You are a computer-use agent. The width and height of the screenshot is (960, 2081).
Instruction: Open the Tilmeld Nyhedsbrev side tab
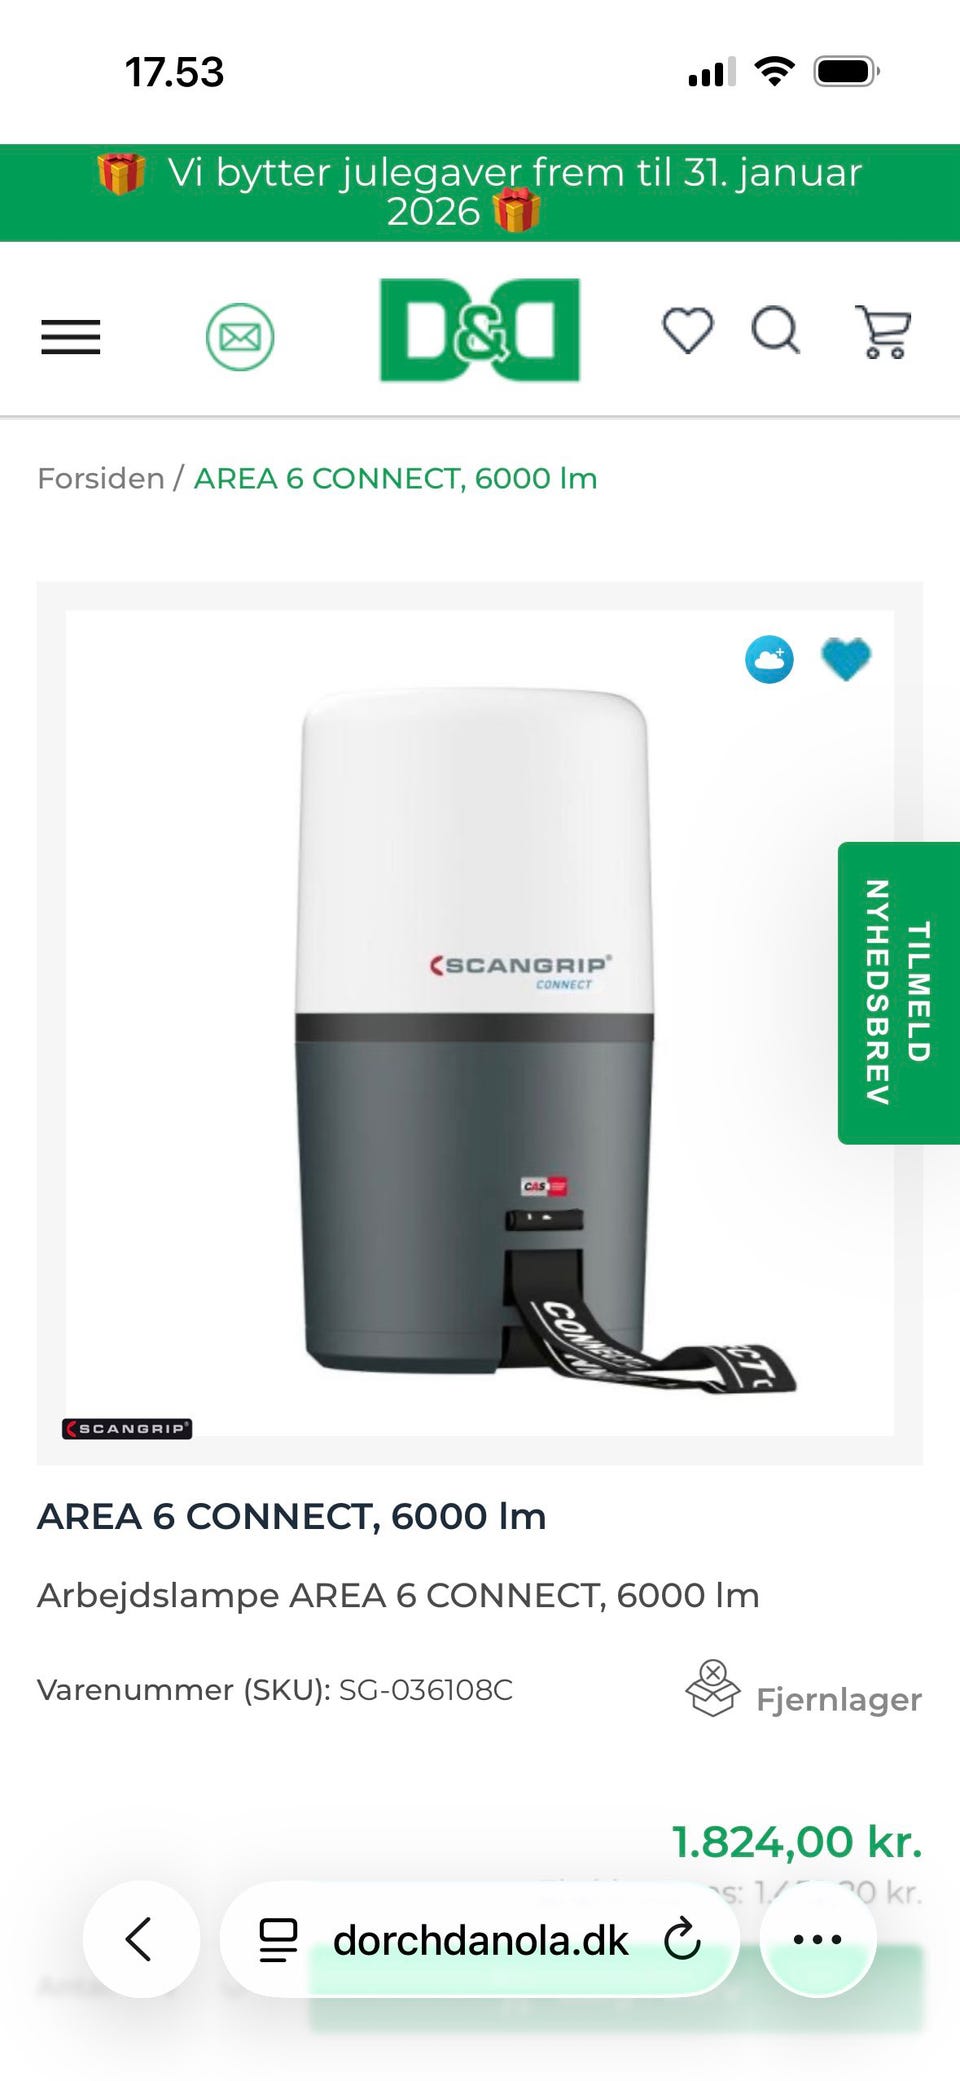pos(899,993)
